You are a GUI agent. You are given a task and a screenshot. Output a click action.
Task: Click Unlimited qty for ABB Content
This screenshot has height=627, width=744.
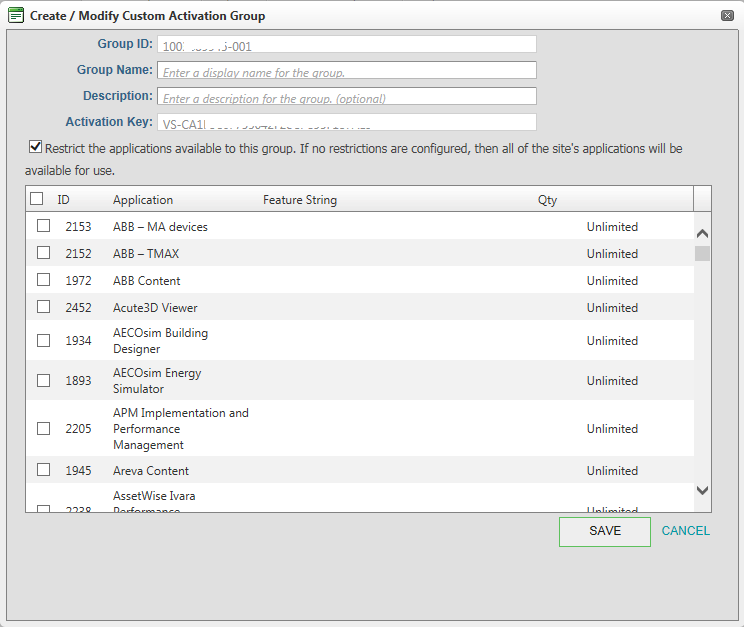(612, 281)
